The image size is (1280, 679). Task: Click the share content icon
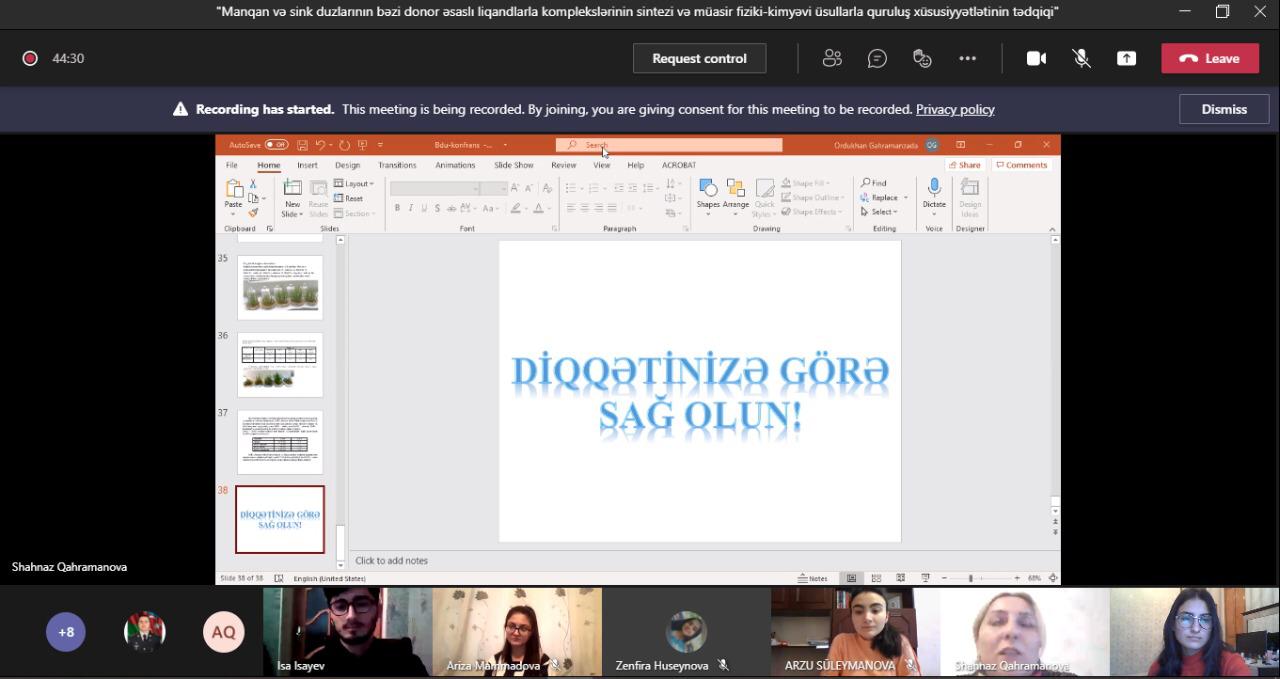pyautogui.click(x=1126, y=58)
